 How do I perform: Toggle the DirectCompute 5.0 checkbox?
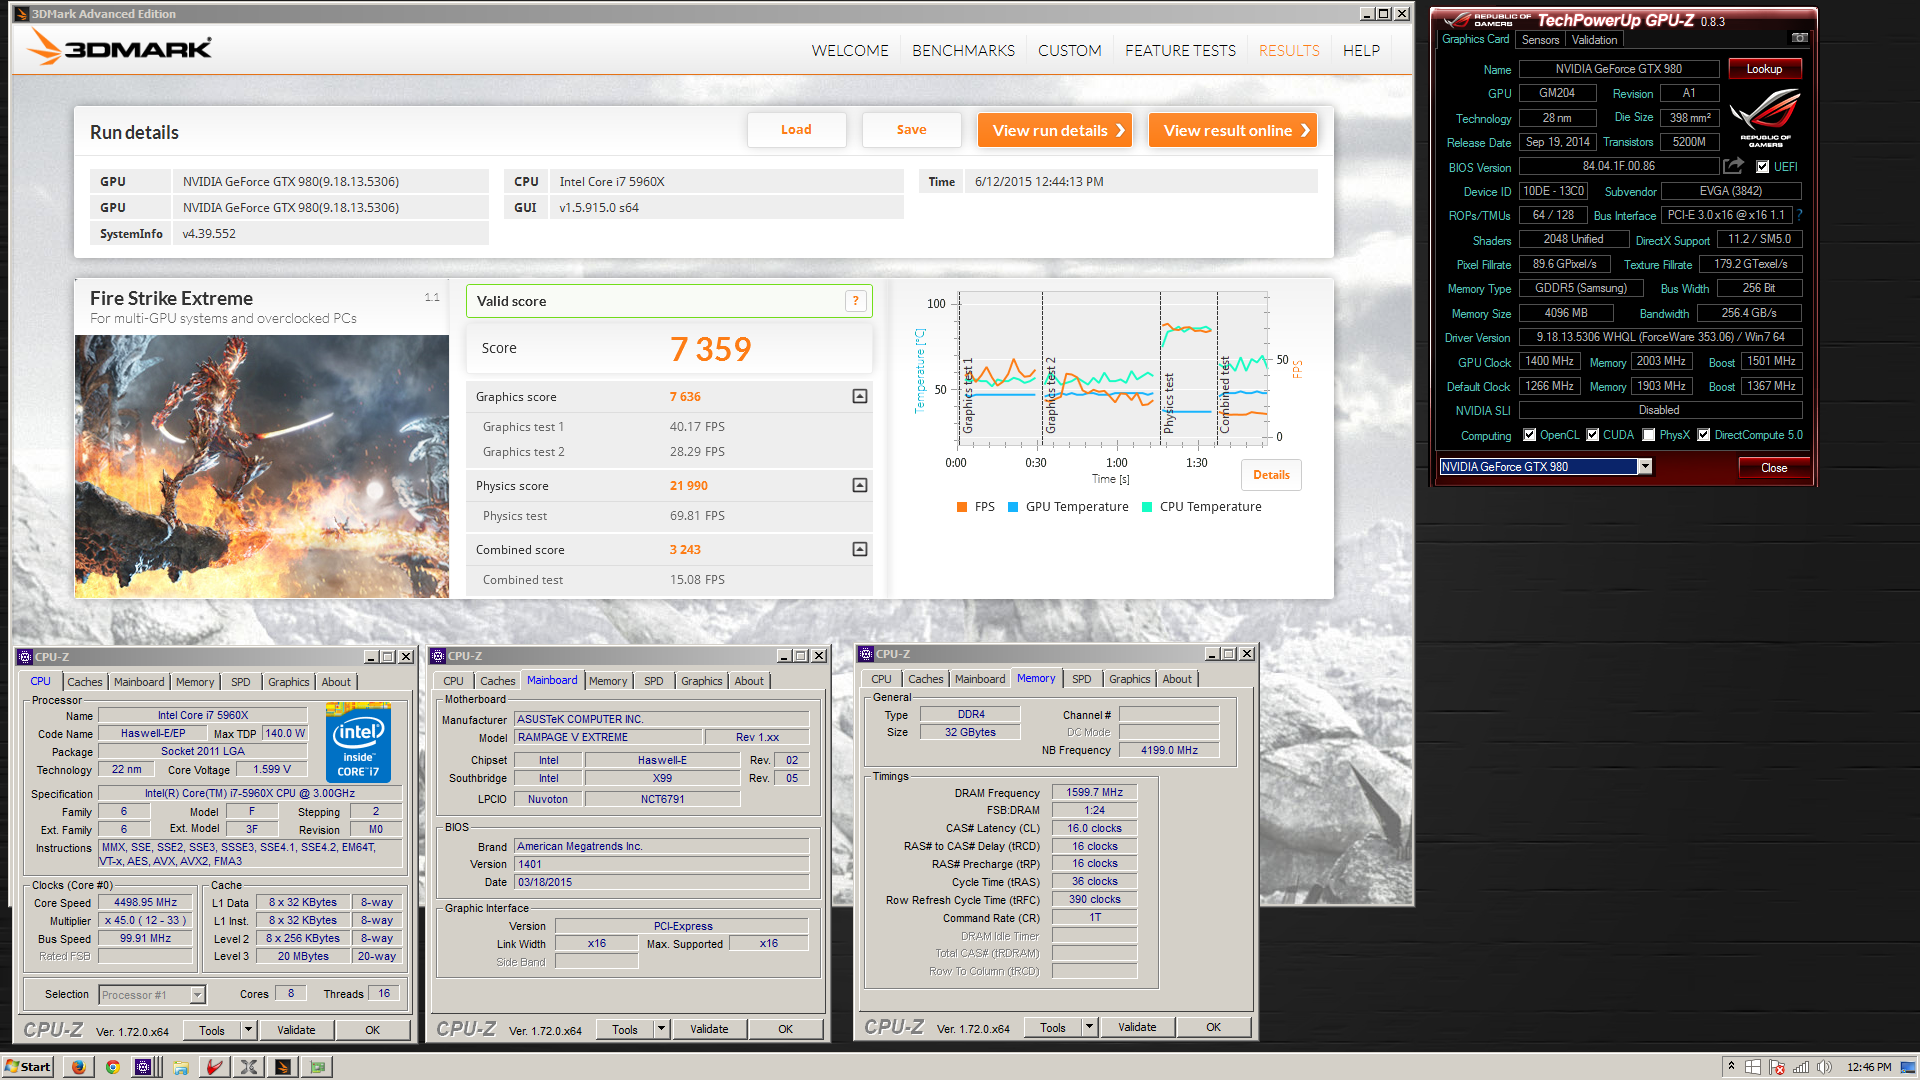click(1703, 435)
